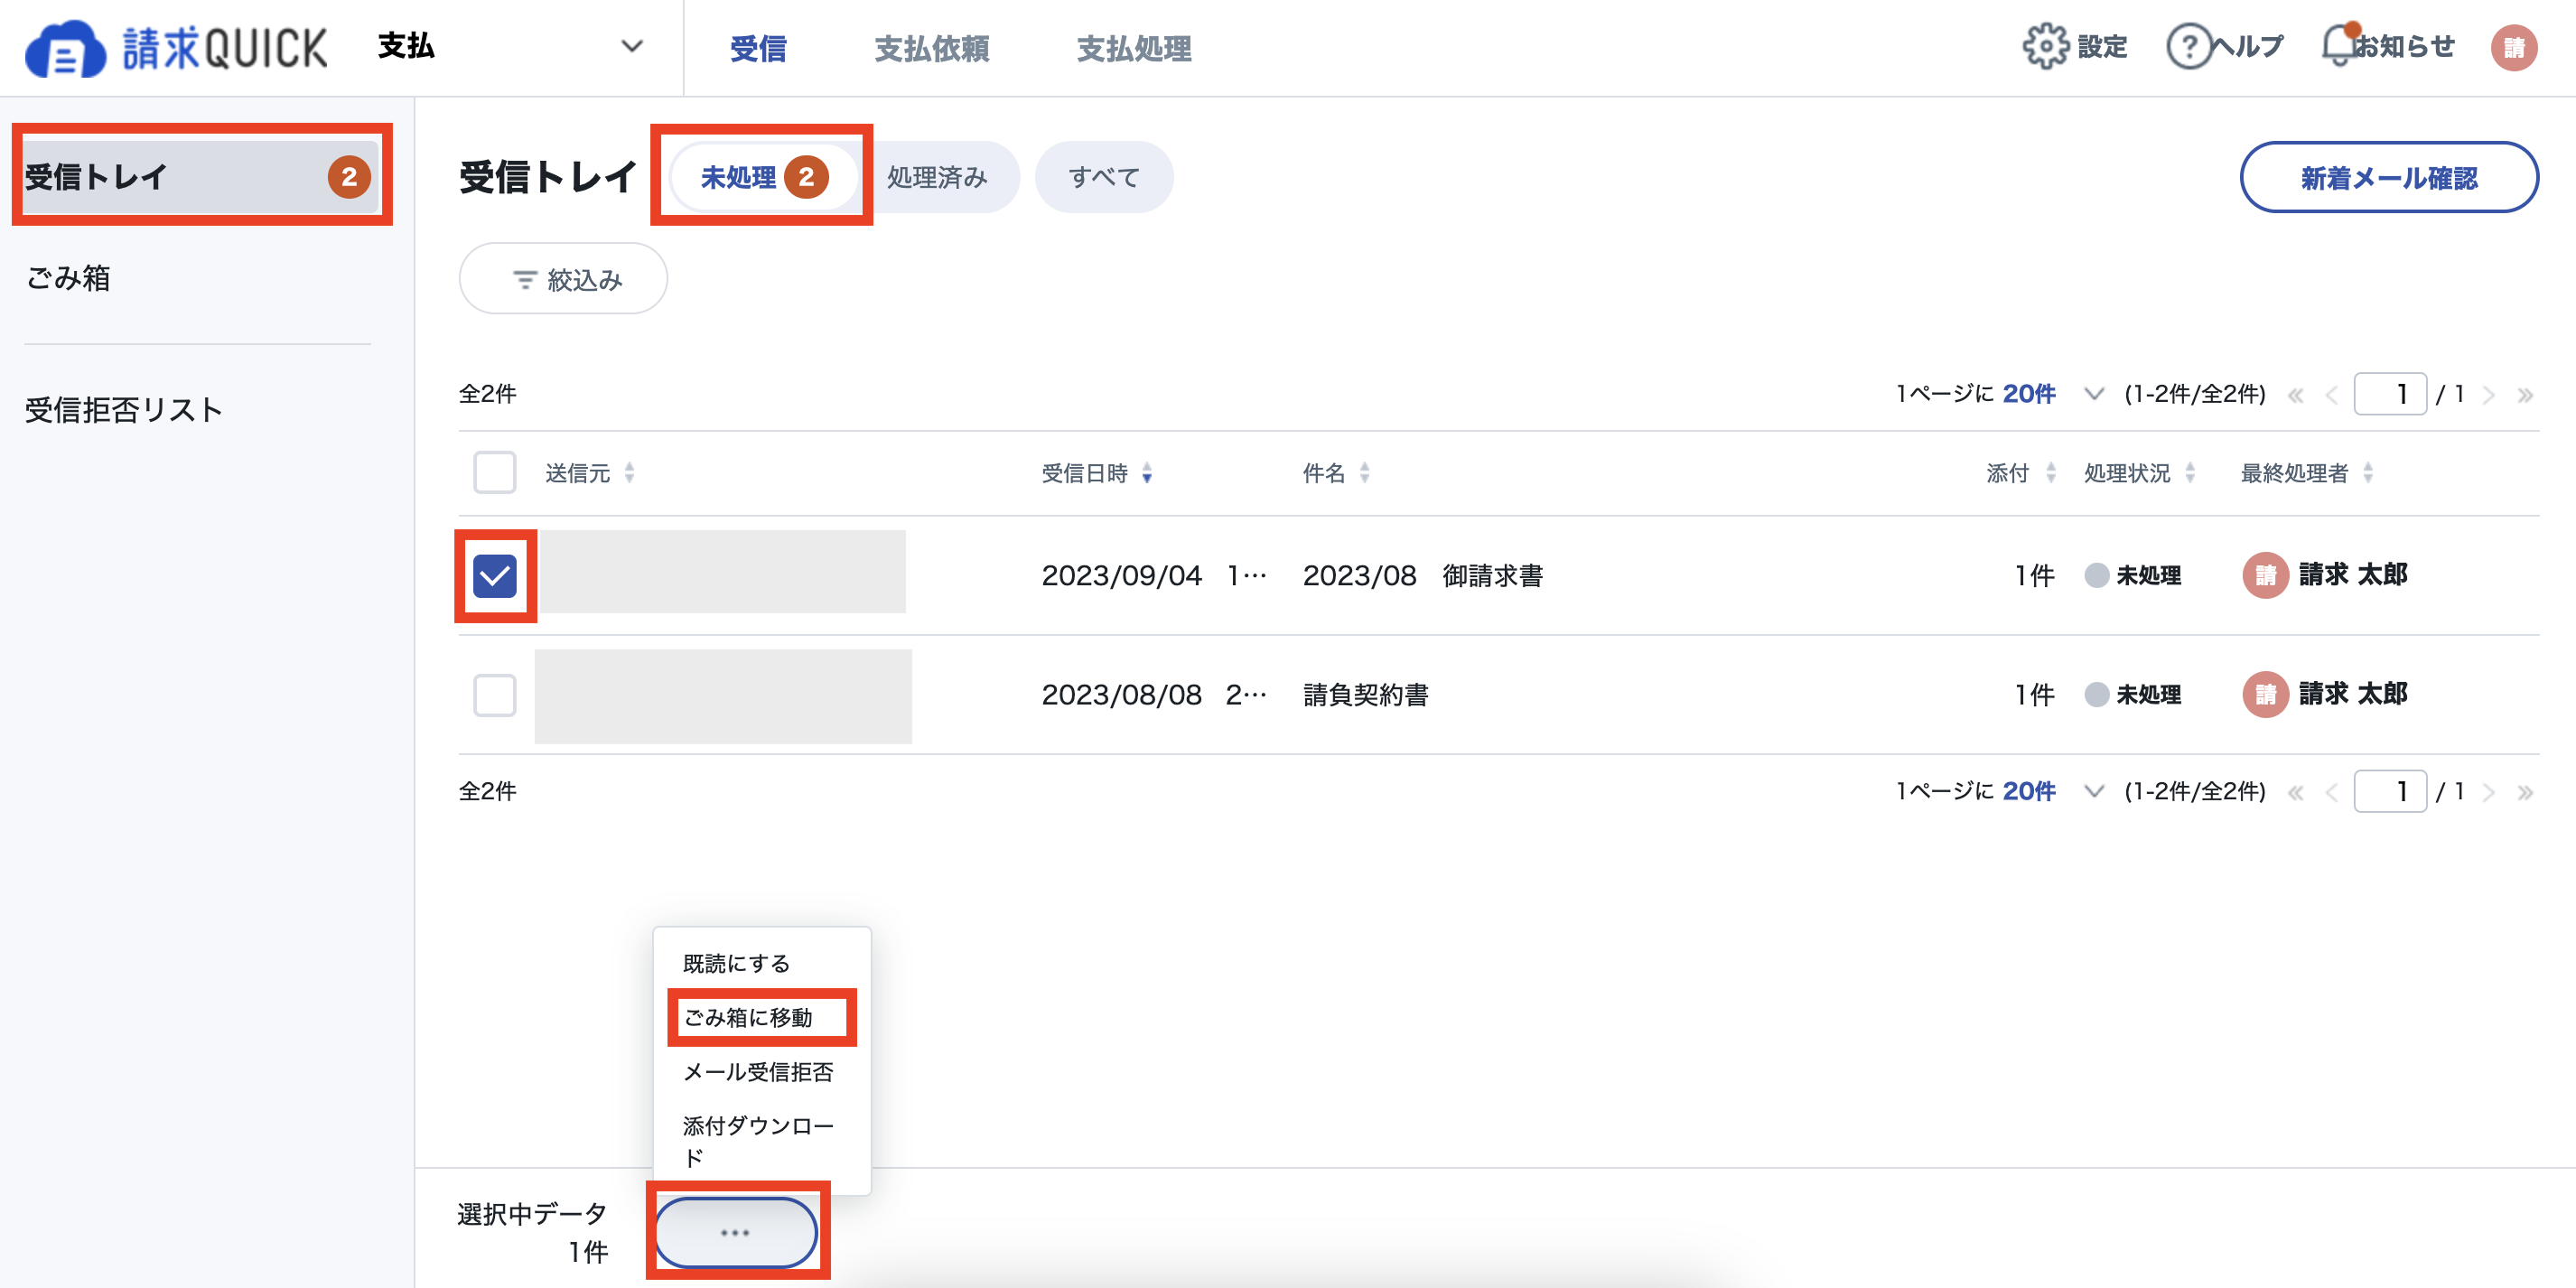This screenshot has width=2576, height=1288.
Task: Toggle the select-all checkbox in table header
Action: (494, 472)
